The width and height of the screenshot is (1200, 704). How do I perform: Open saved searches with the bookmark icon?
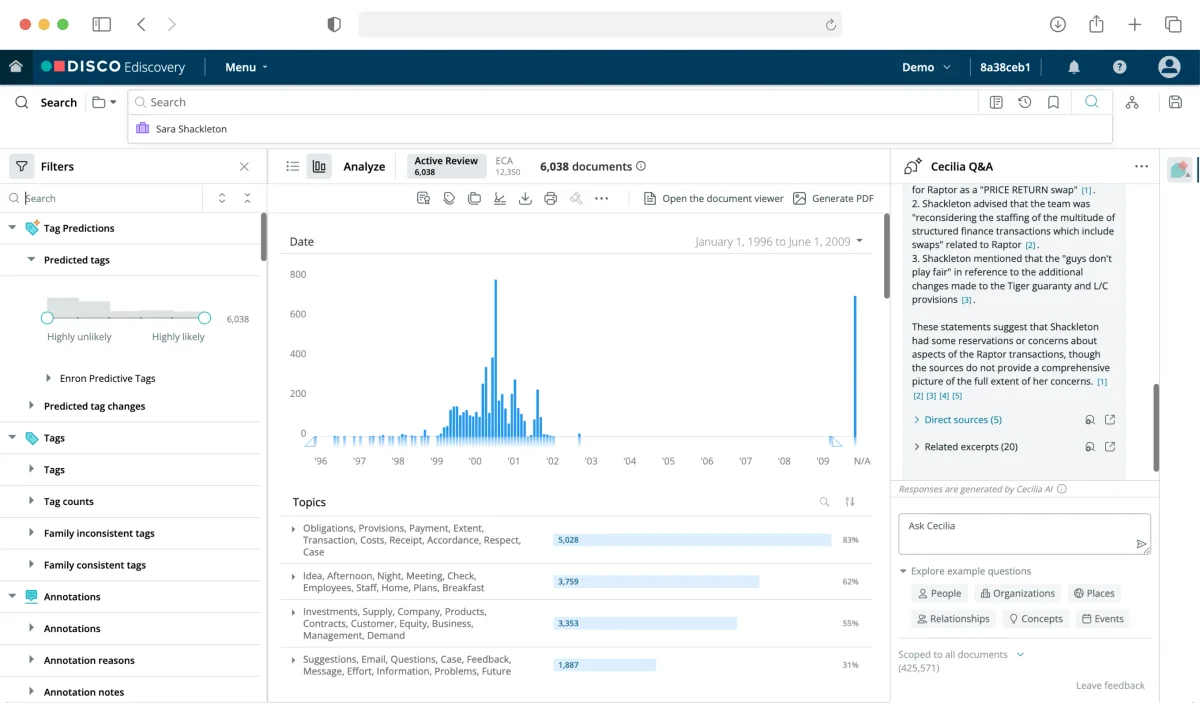click(1053, 102)
